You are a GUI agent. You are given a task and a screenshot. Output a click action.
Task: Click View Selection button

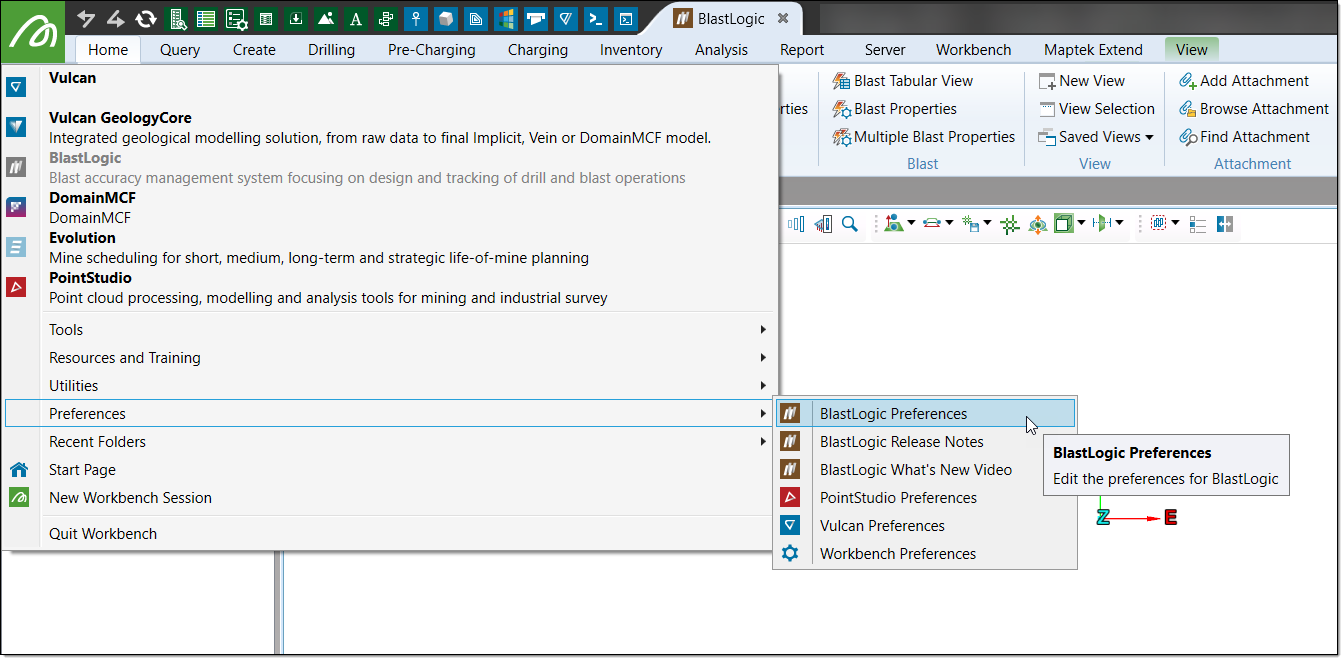coord(1096,109)
